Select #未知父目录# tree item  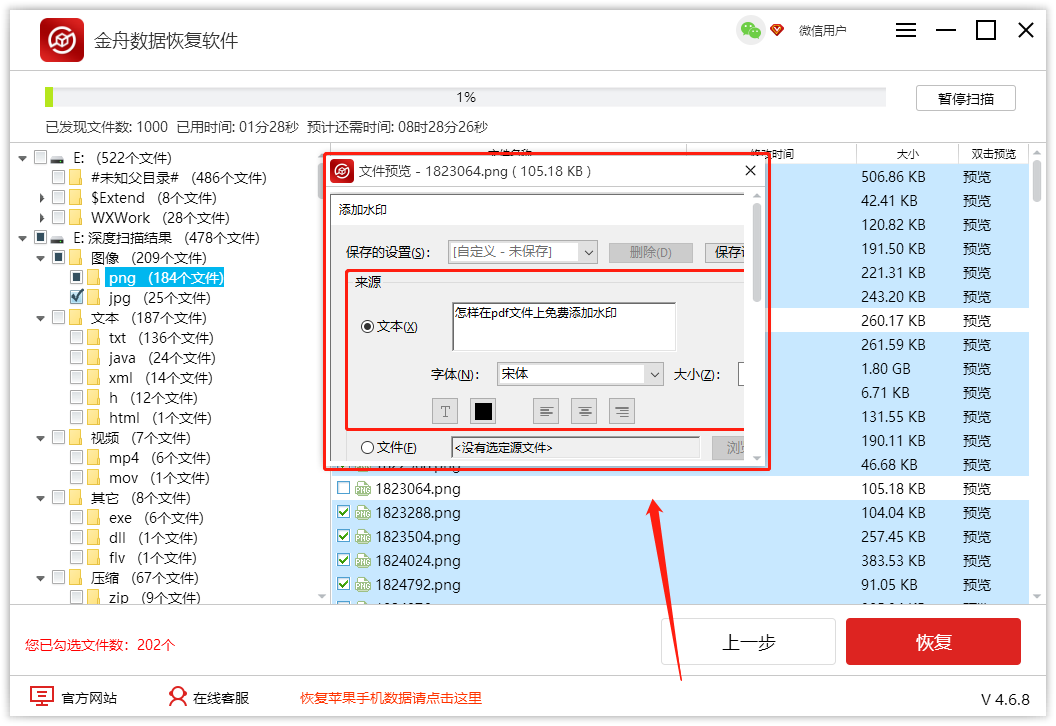coord(135,178)
